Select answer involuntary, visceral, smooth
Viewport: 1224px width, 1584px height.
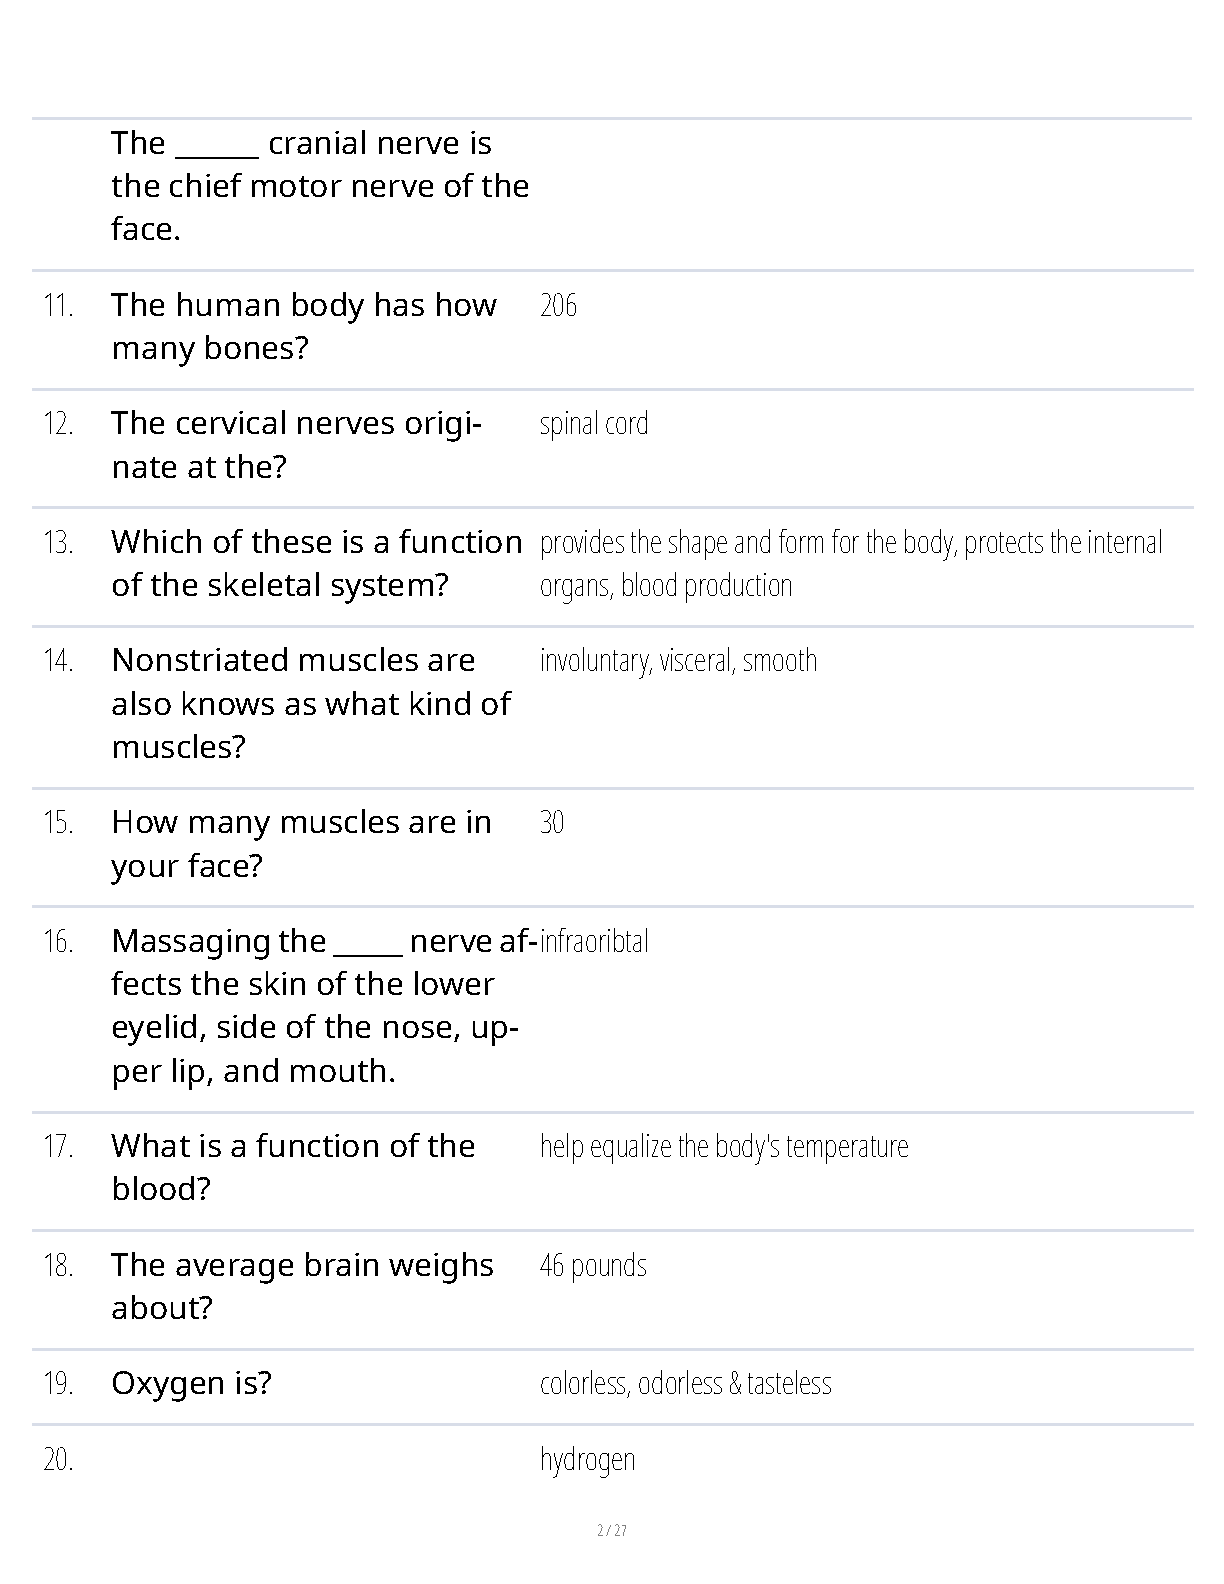(x=678, y=661)
